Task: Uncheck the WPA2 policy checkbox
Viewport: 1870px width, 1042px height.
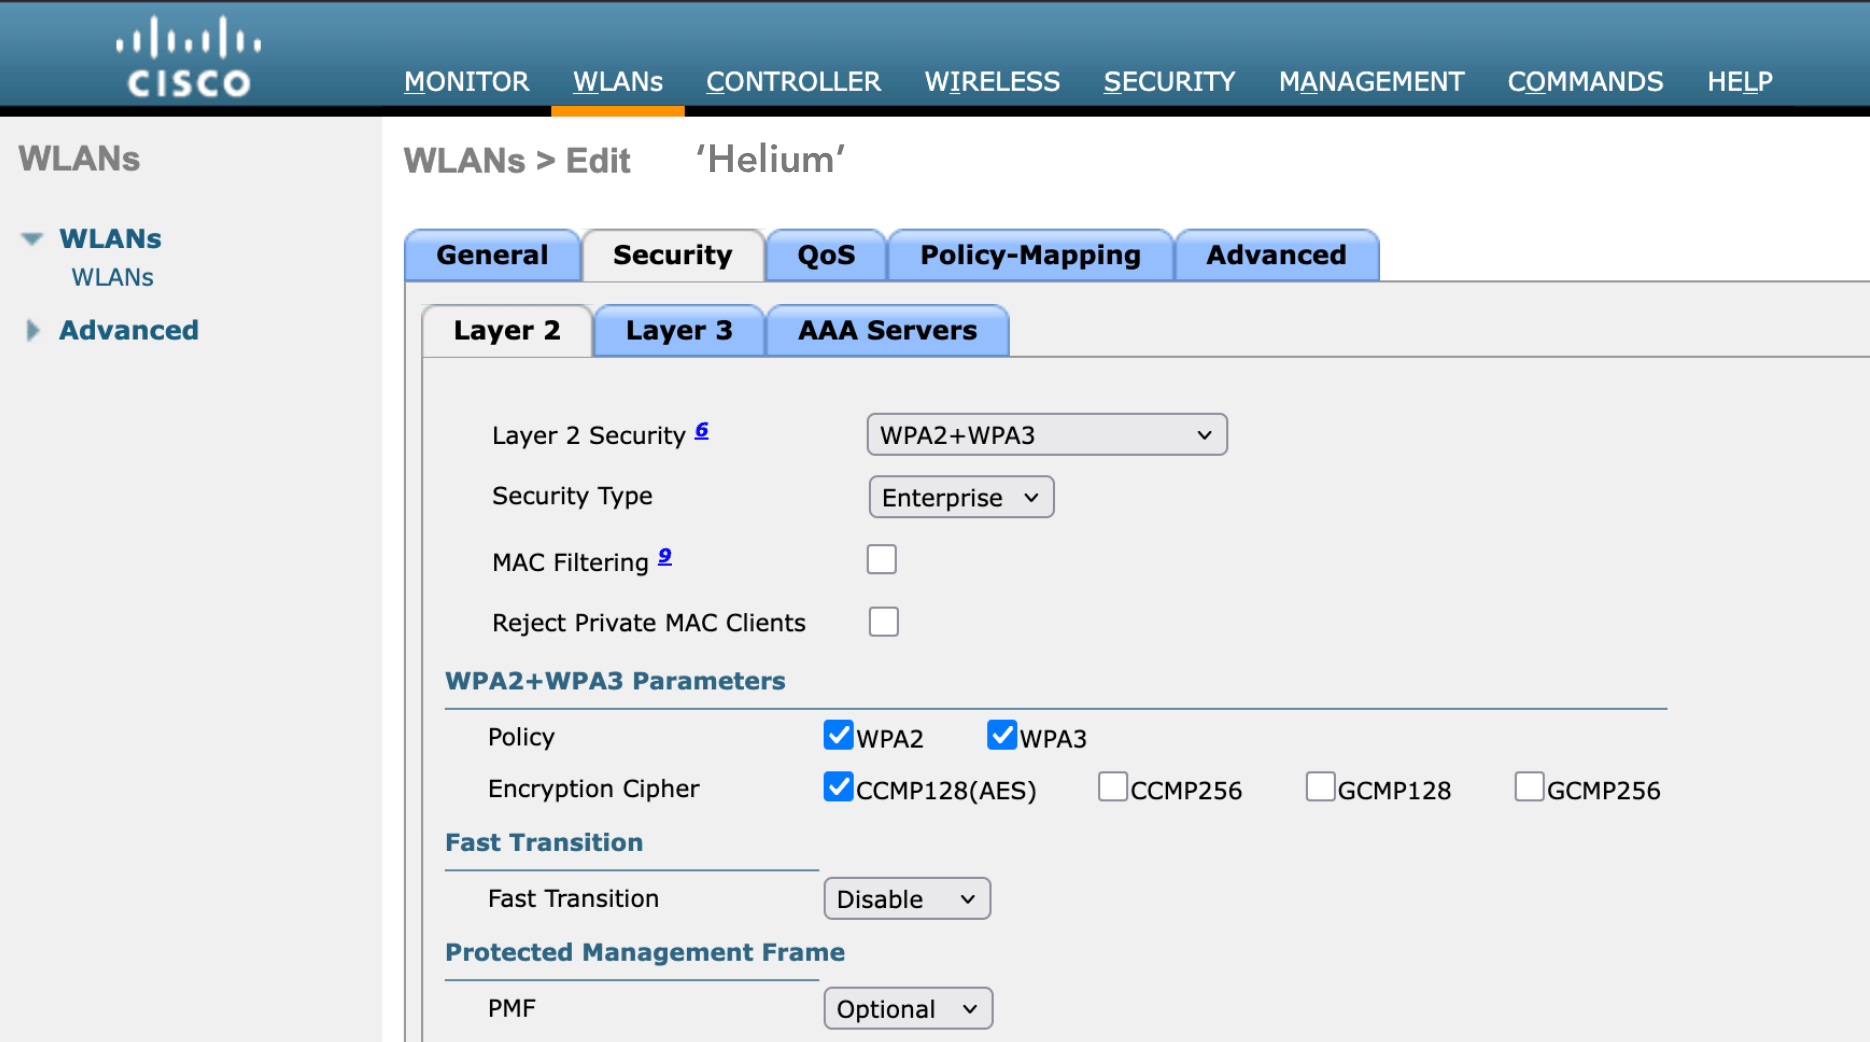Action: click(838, 735)
